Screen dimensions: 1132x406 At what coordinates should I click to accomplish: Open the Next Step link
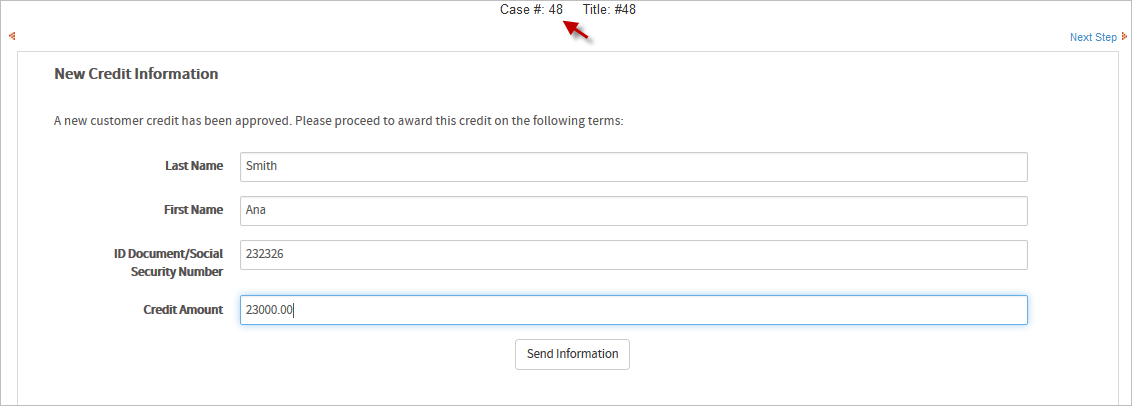(x=1093, y=38)
